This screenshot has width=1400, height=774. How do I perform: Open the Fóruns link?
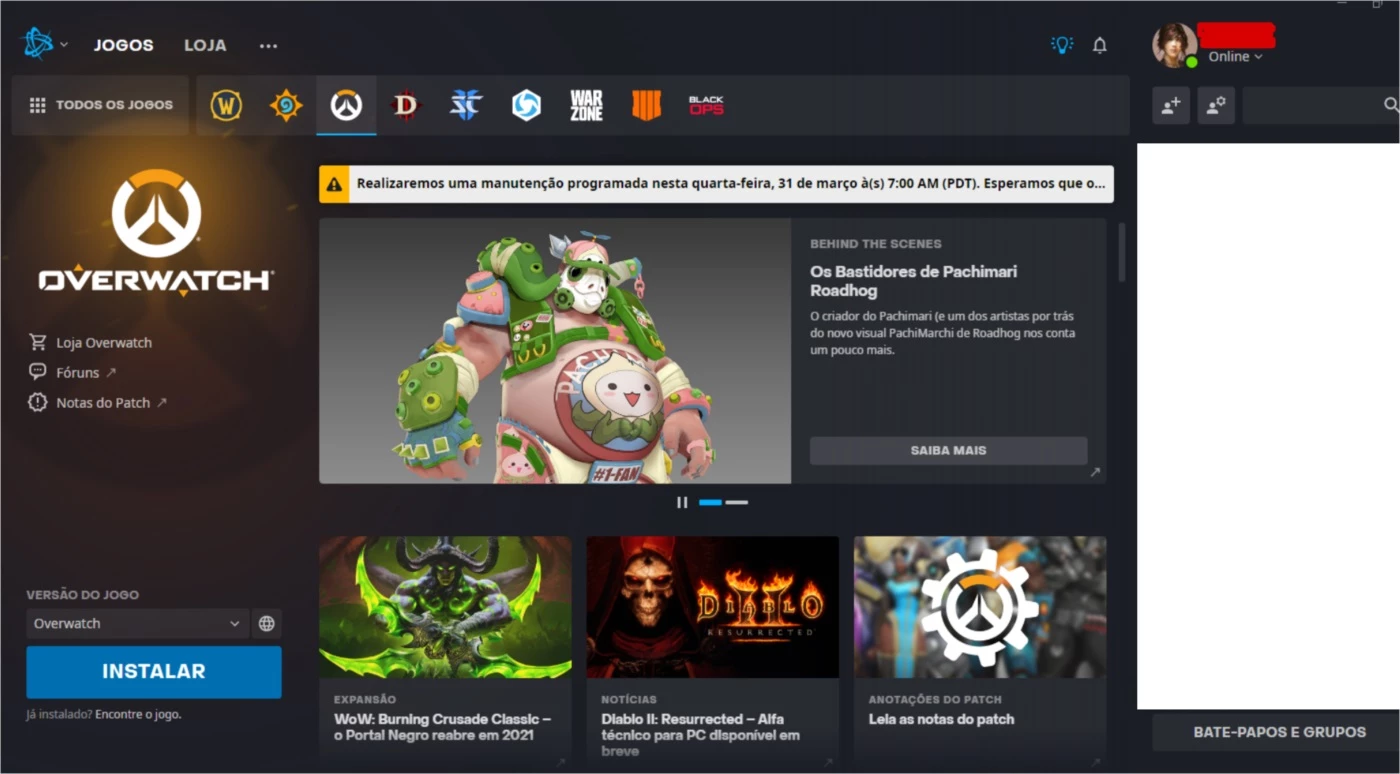(x=73, y=372)
